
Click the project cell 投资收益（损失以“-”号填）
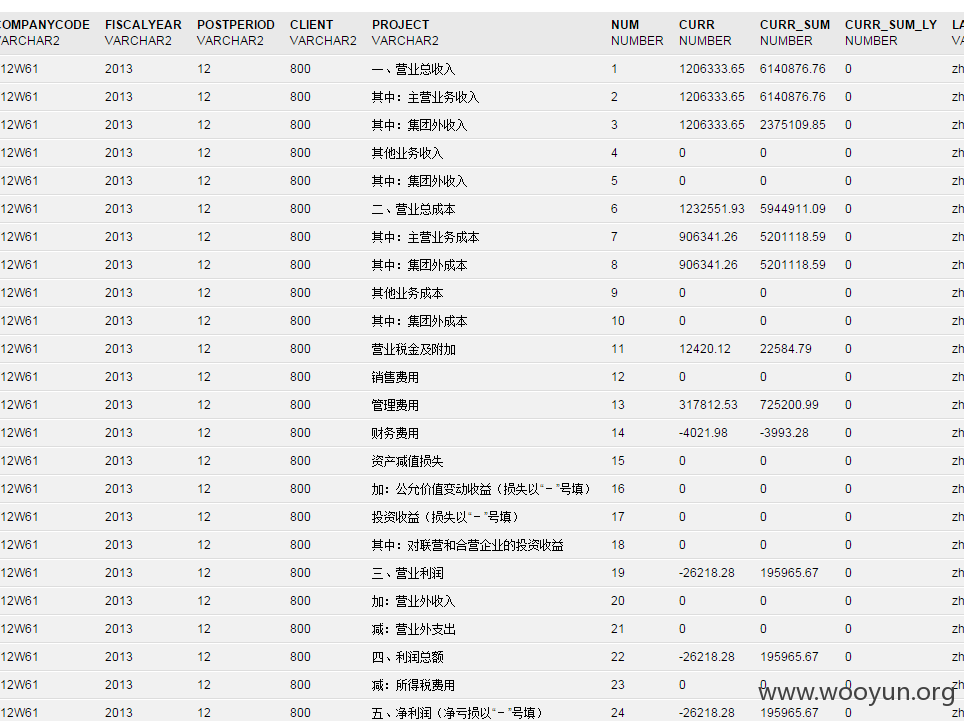pyautogui.click(x=446, y=517)
